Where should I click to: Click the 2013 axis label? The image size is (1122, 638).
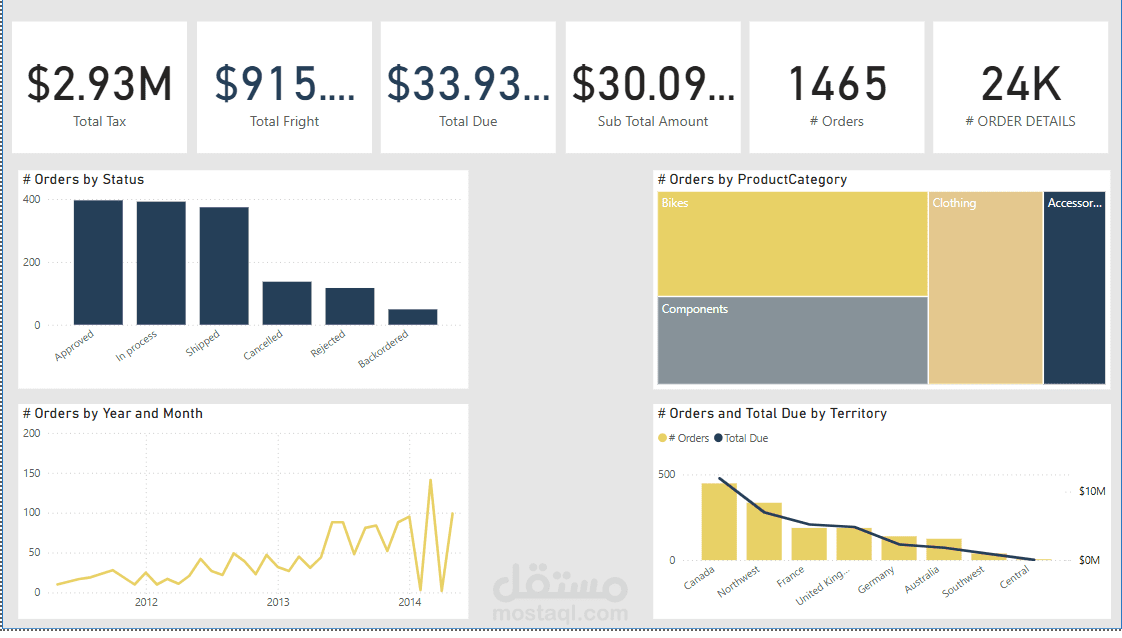pos(278,602)
